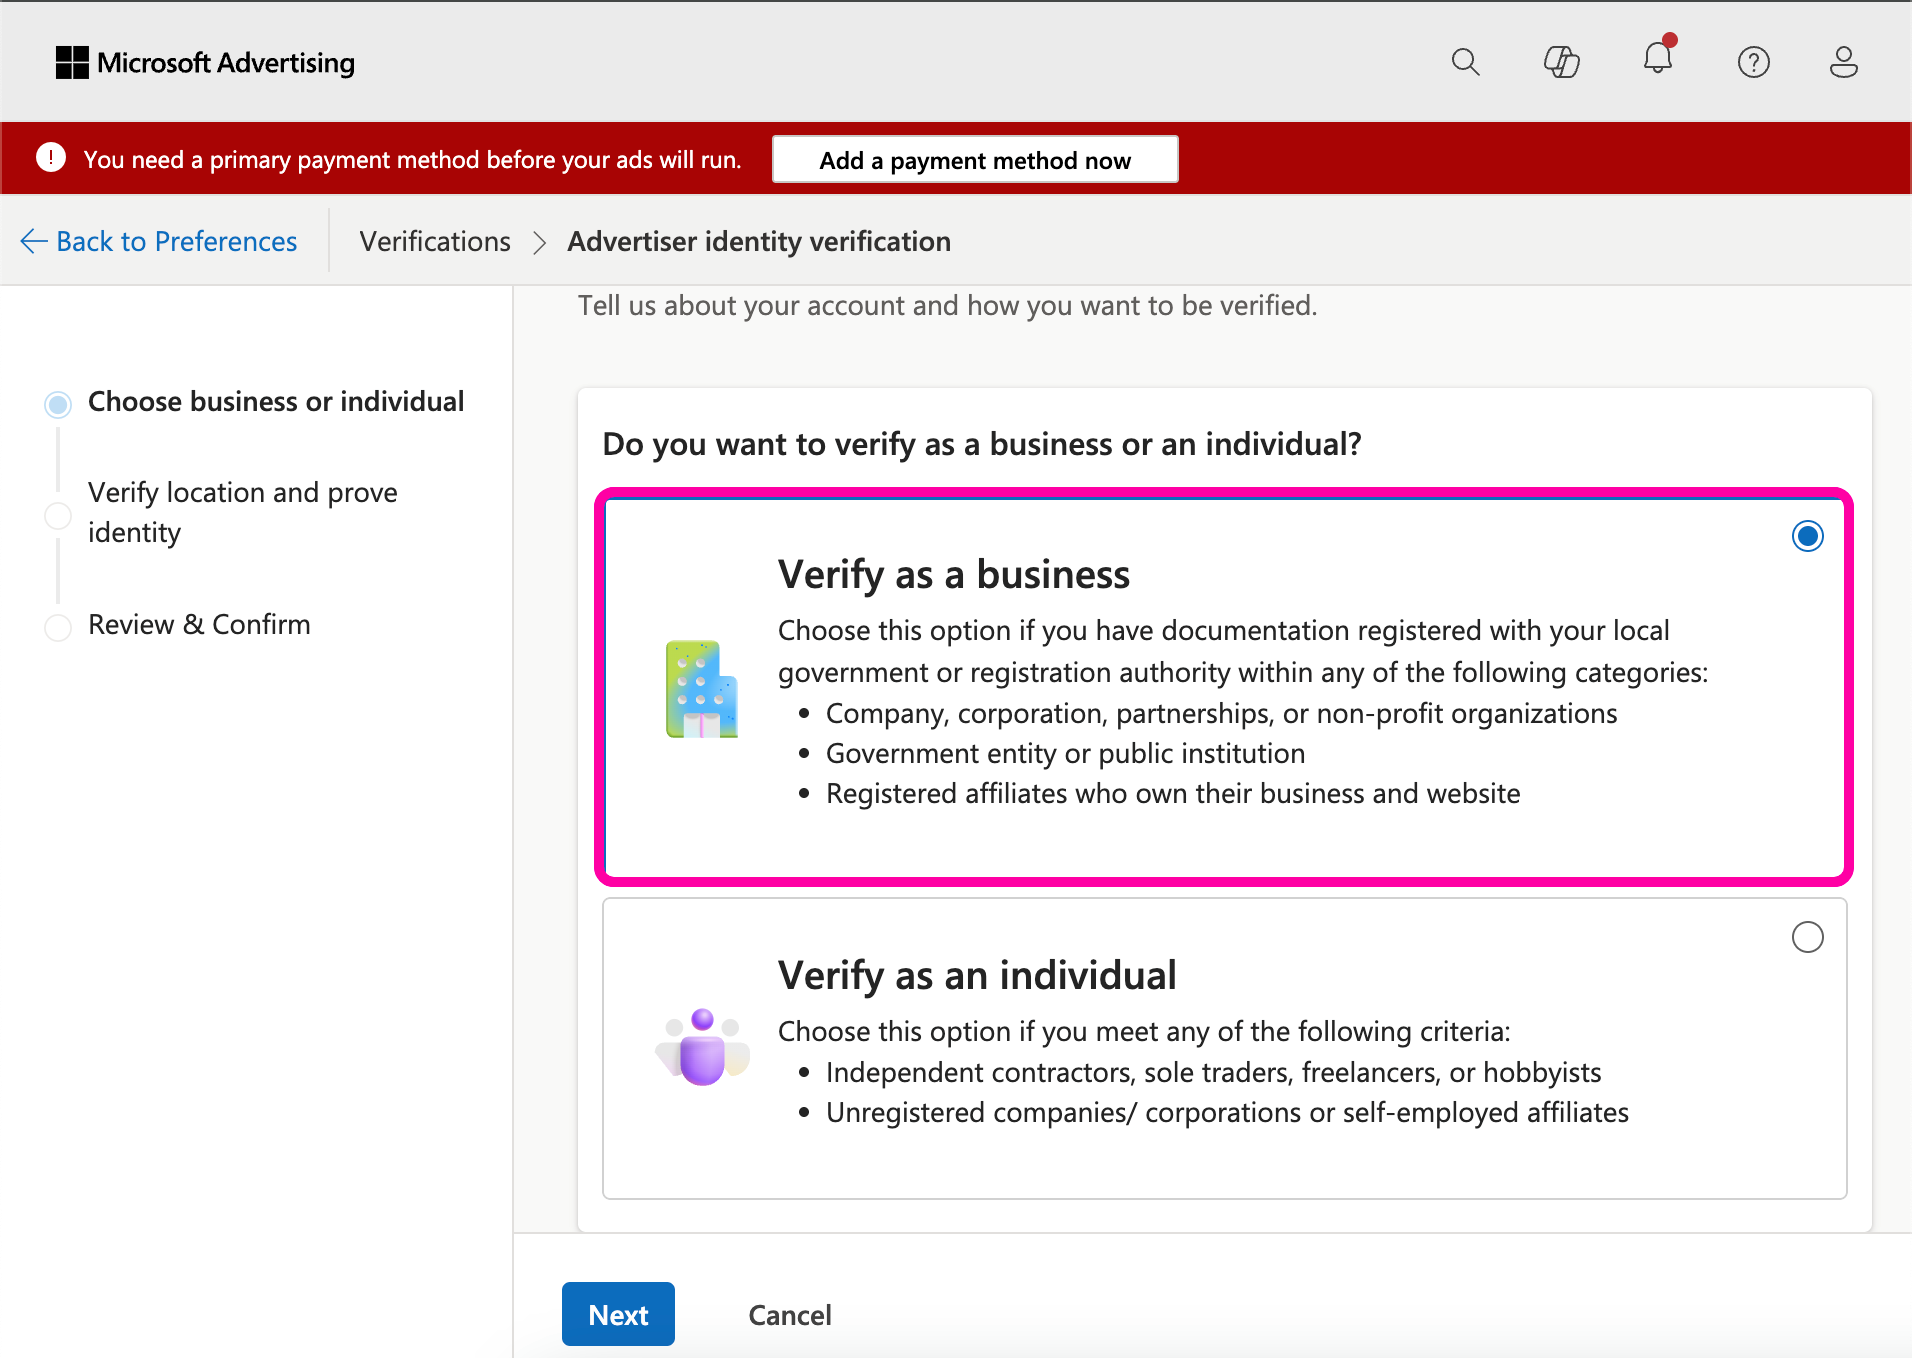
Task: Select the Verify as a business radio button
Action: 1807,536
